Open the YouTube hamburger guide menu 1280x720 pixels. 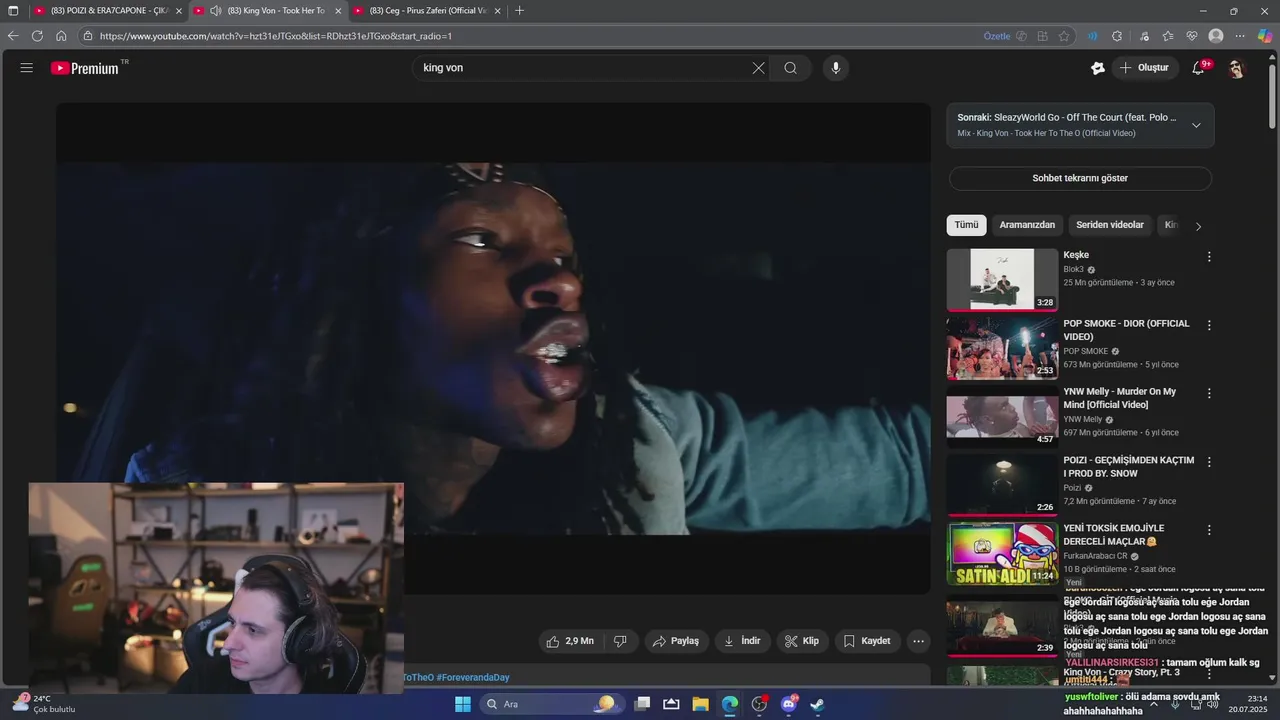point(27,68)
